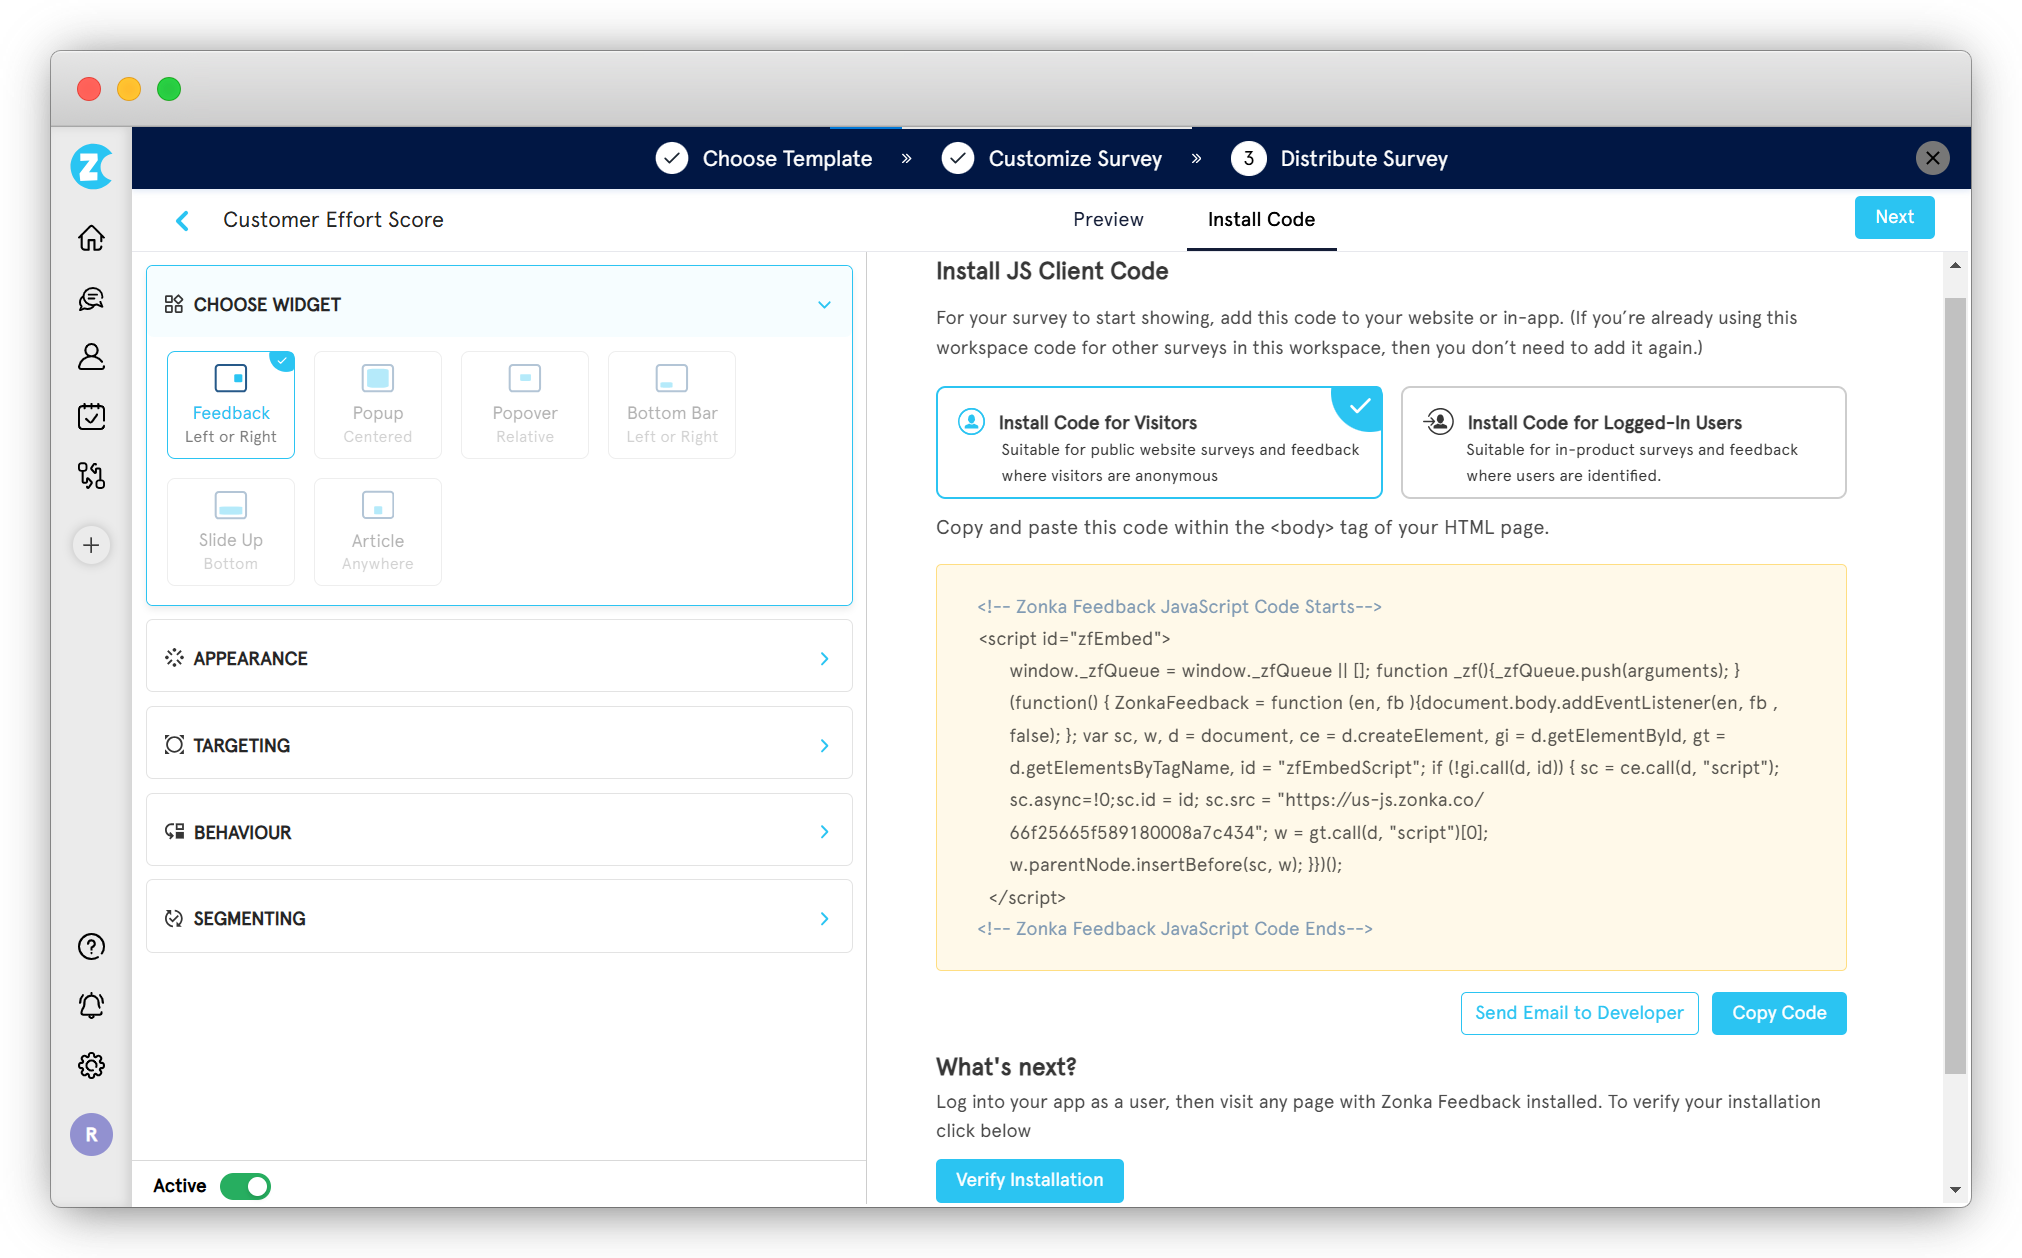This screenshot has height=1258, width=2022.
Task: Select Popover Relative widget
Action: coord(522,401)
